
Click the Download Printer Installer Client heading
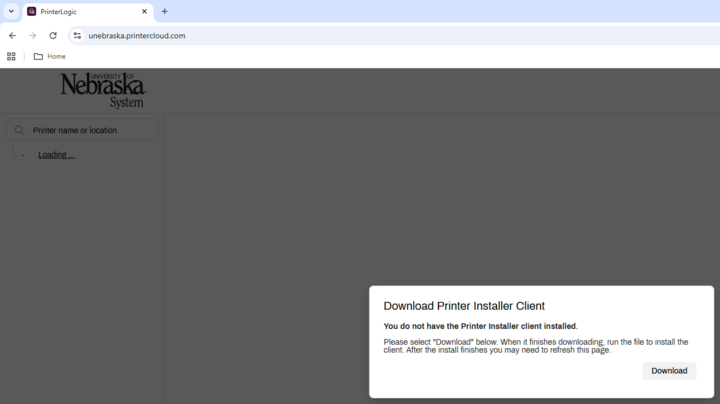point(464,306)
